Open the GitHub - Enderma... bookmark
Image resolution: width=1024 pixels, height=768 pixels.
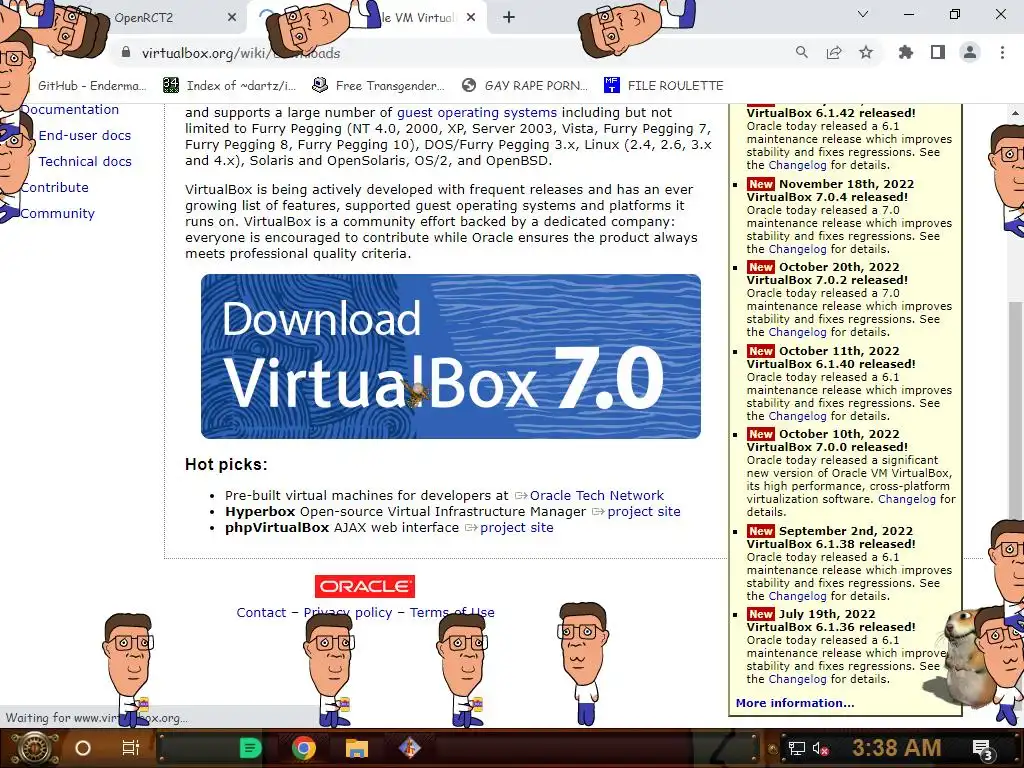point(92,86)
